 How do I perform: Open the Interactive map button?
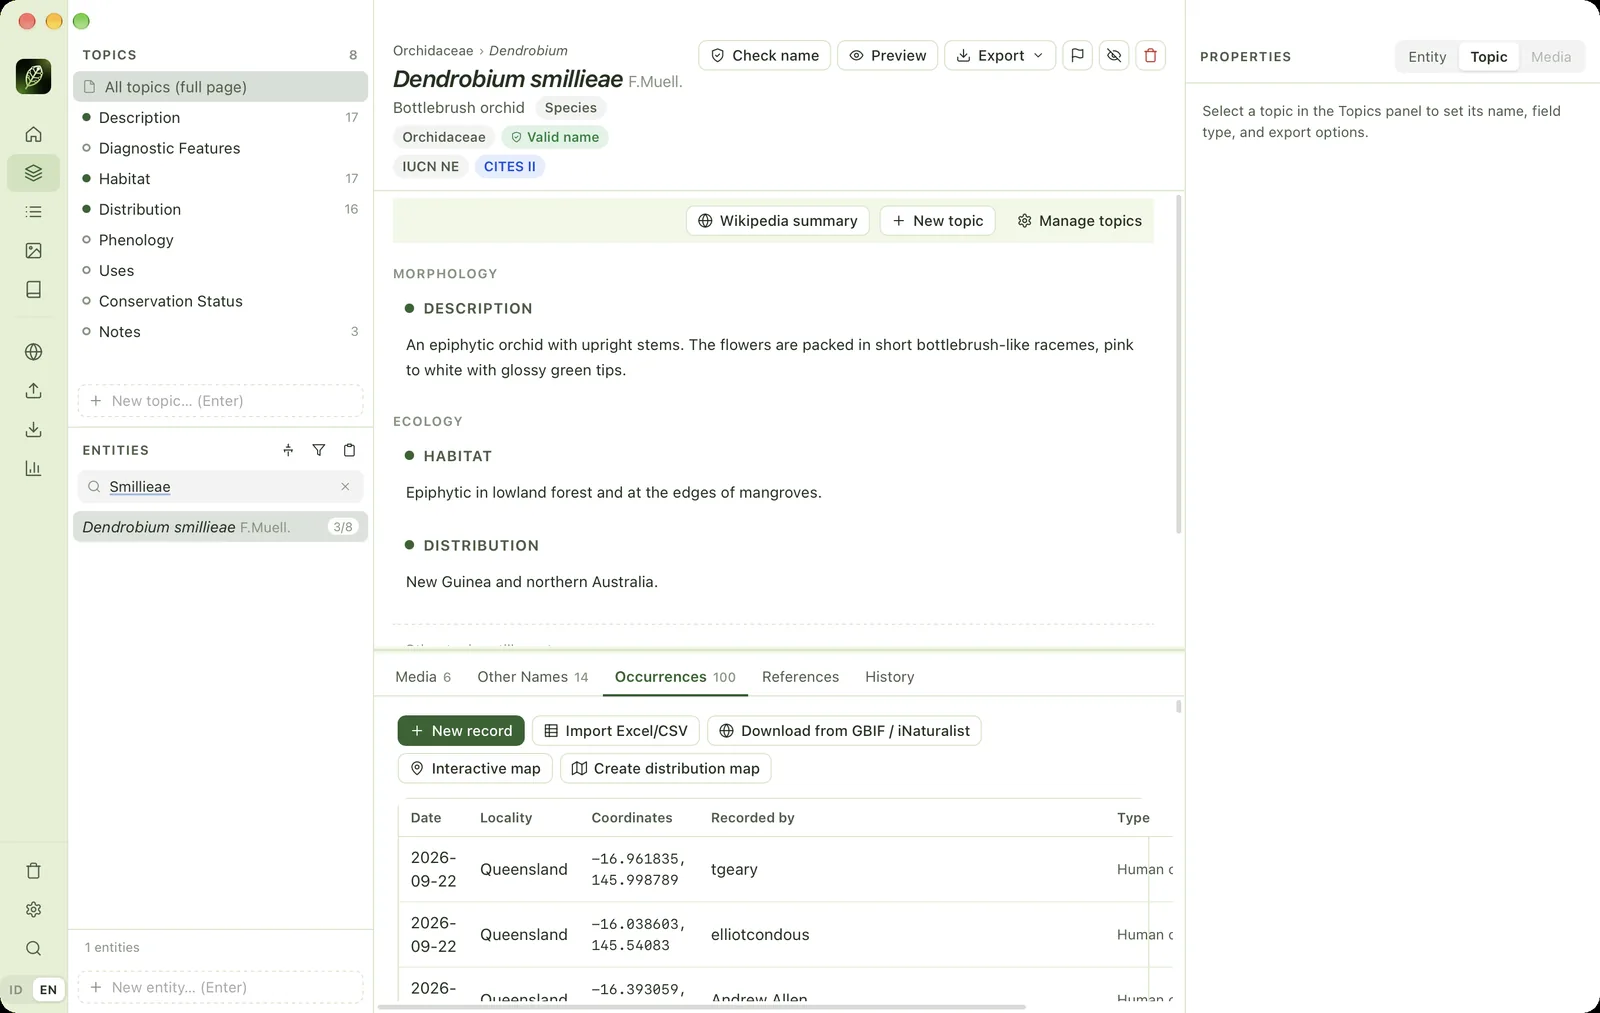[x=475, y=769]
